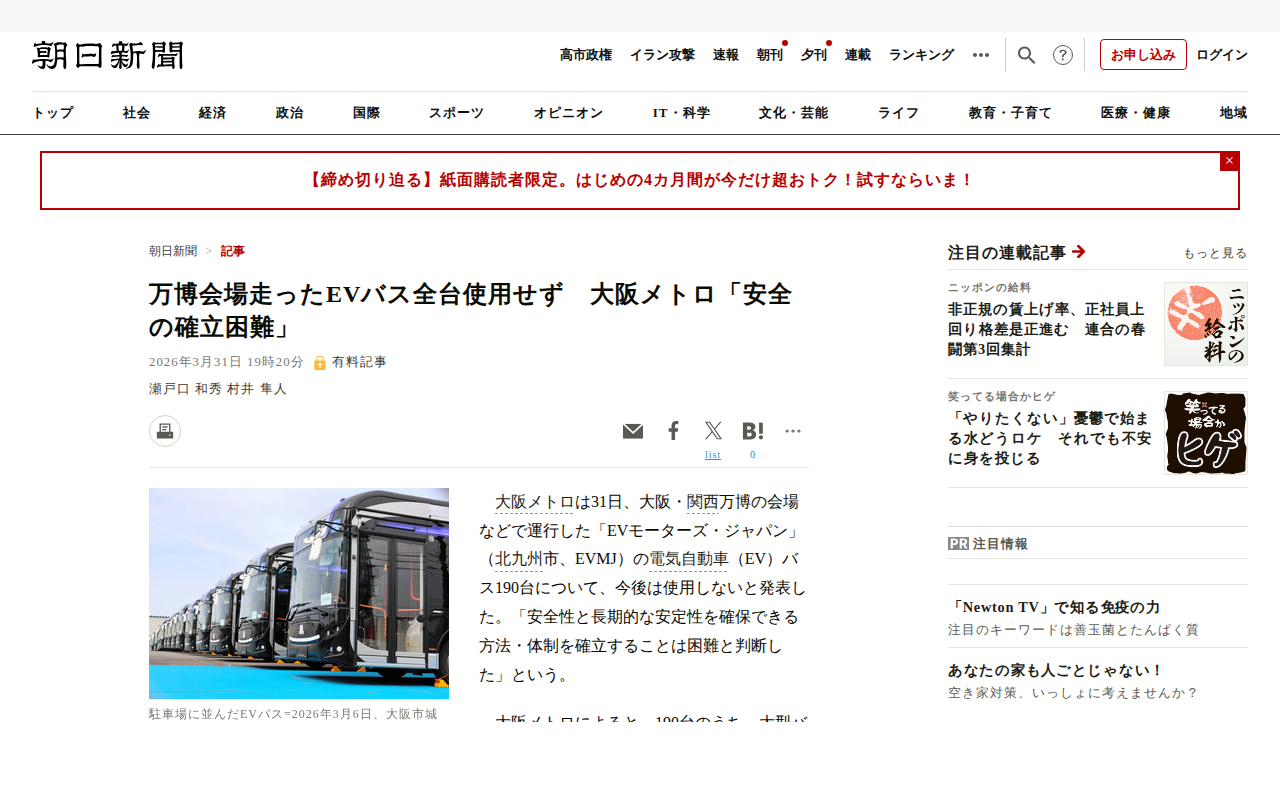1280x800 pixels.
Task: Expand the three-dot header menu
Action: (x=981, y=55)
